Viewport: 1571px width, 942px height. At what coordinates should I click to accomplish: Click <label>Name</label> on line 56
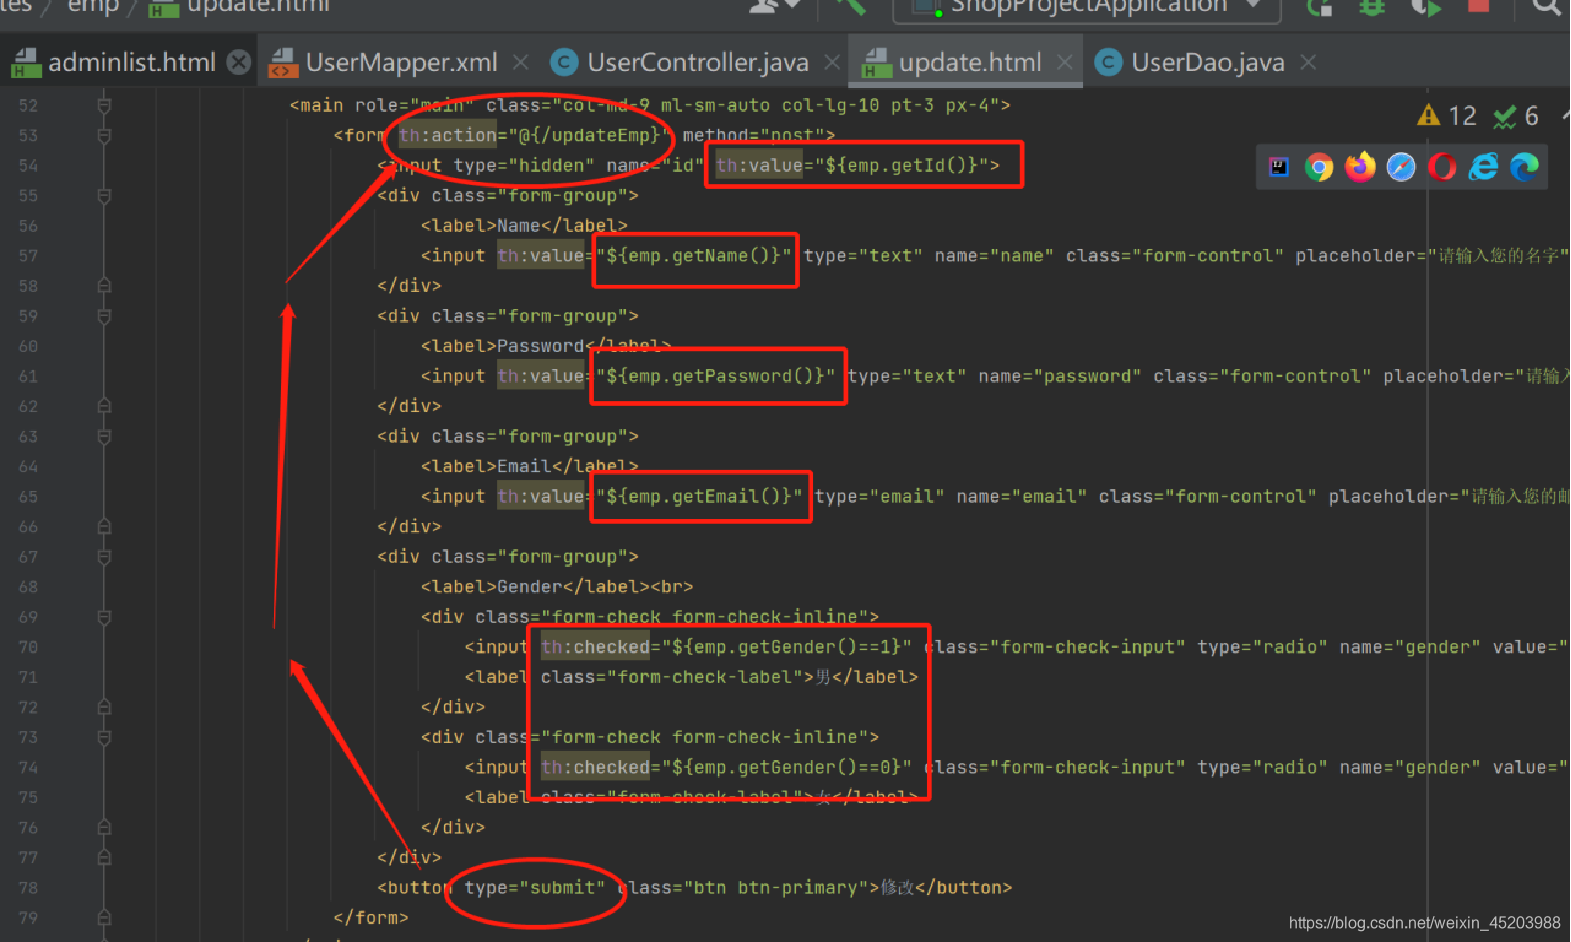(x=524, y=226)
